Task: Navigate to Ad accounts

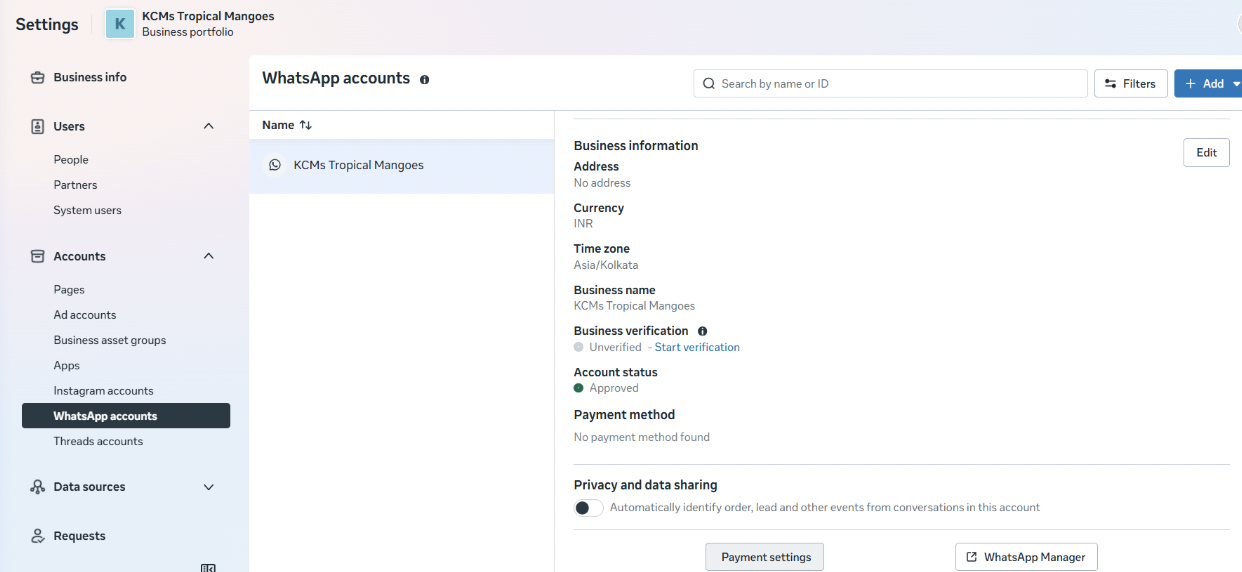Action: pos(85,315)
